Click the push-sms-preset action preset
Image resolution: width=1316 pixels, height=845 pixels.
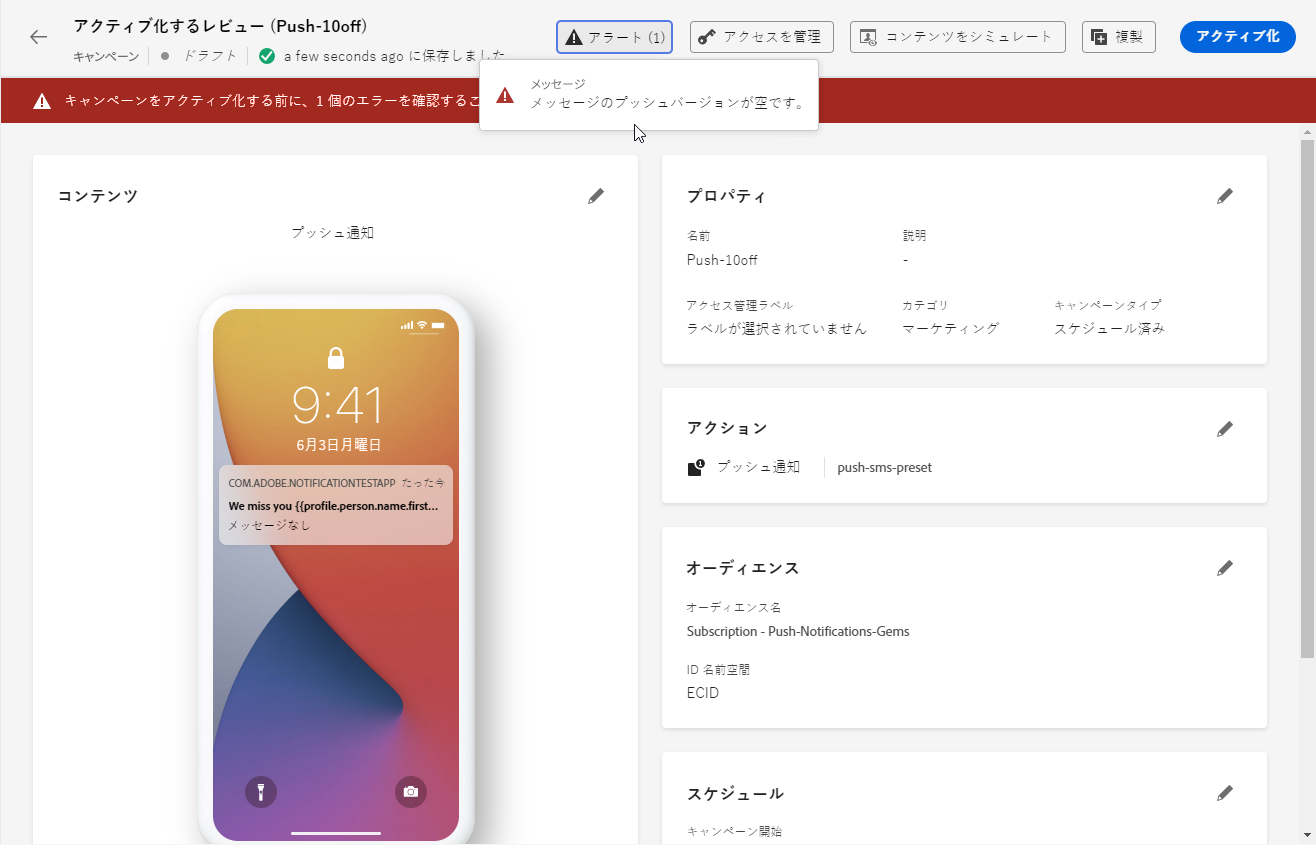coord(885,467)
